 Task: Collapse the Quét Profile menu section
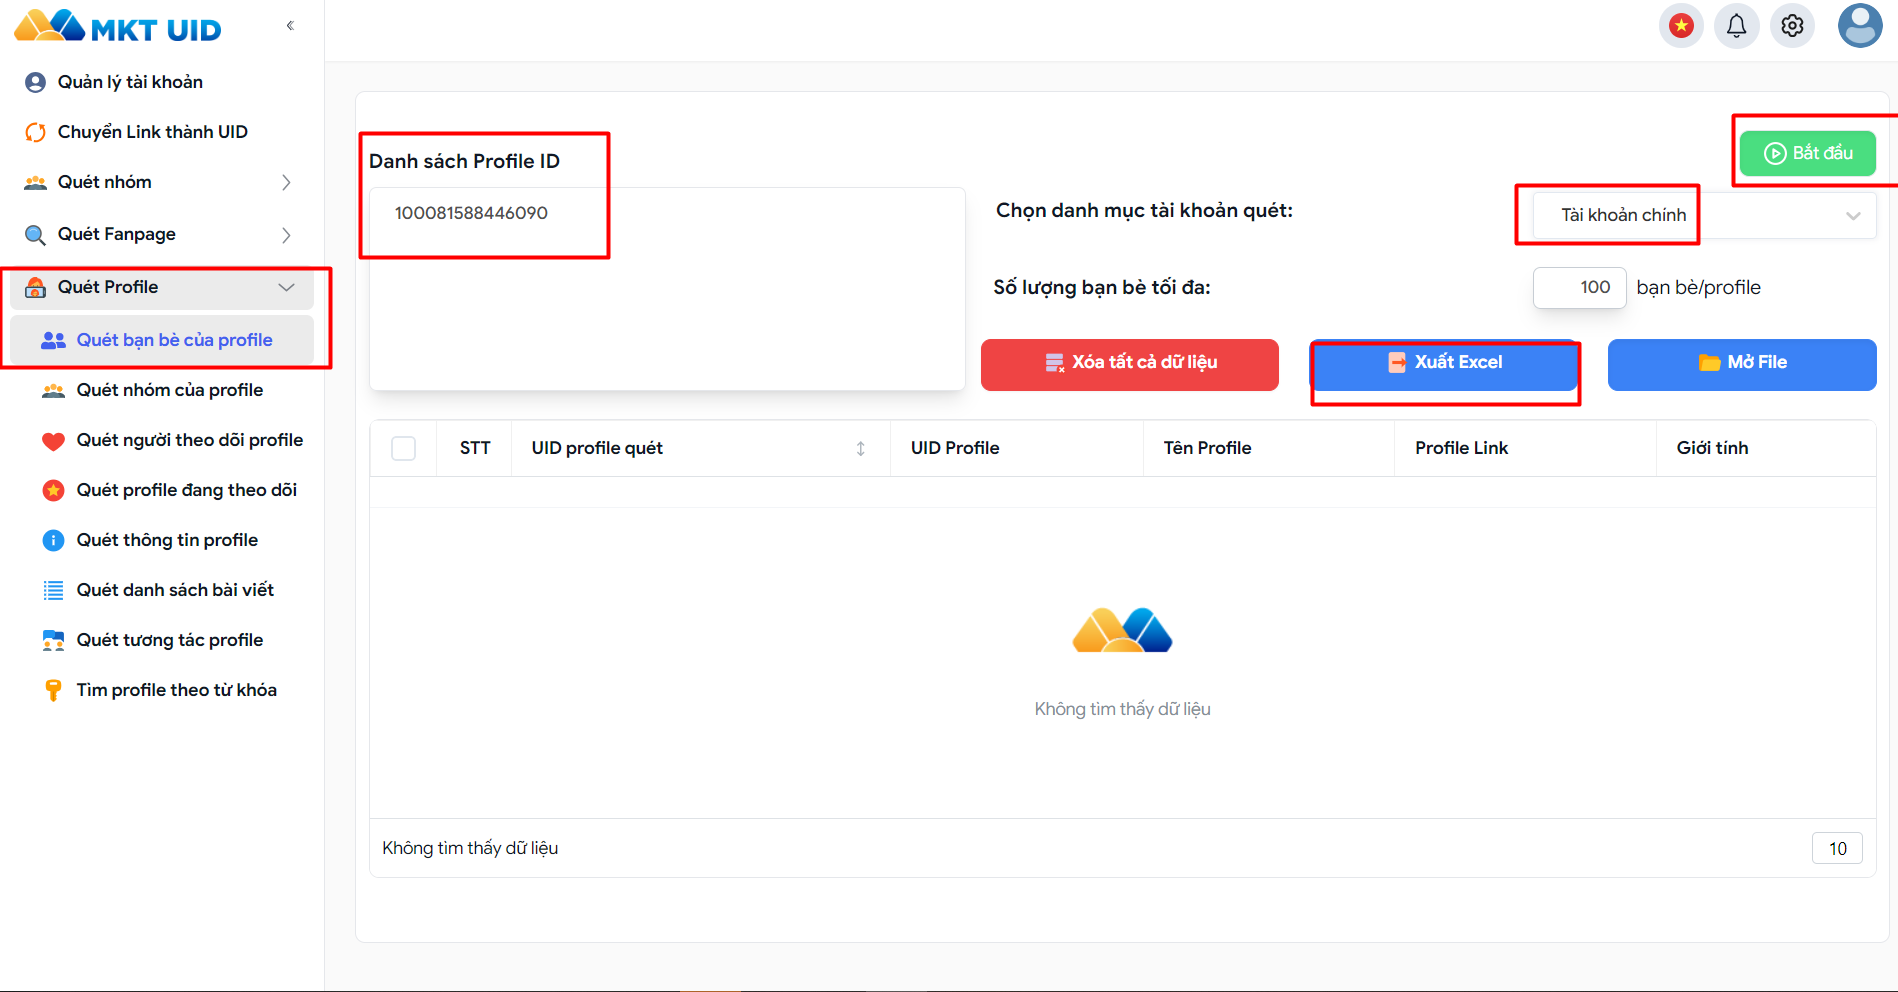(x=286, y=288)
